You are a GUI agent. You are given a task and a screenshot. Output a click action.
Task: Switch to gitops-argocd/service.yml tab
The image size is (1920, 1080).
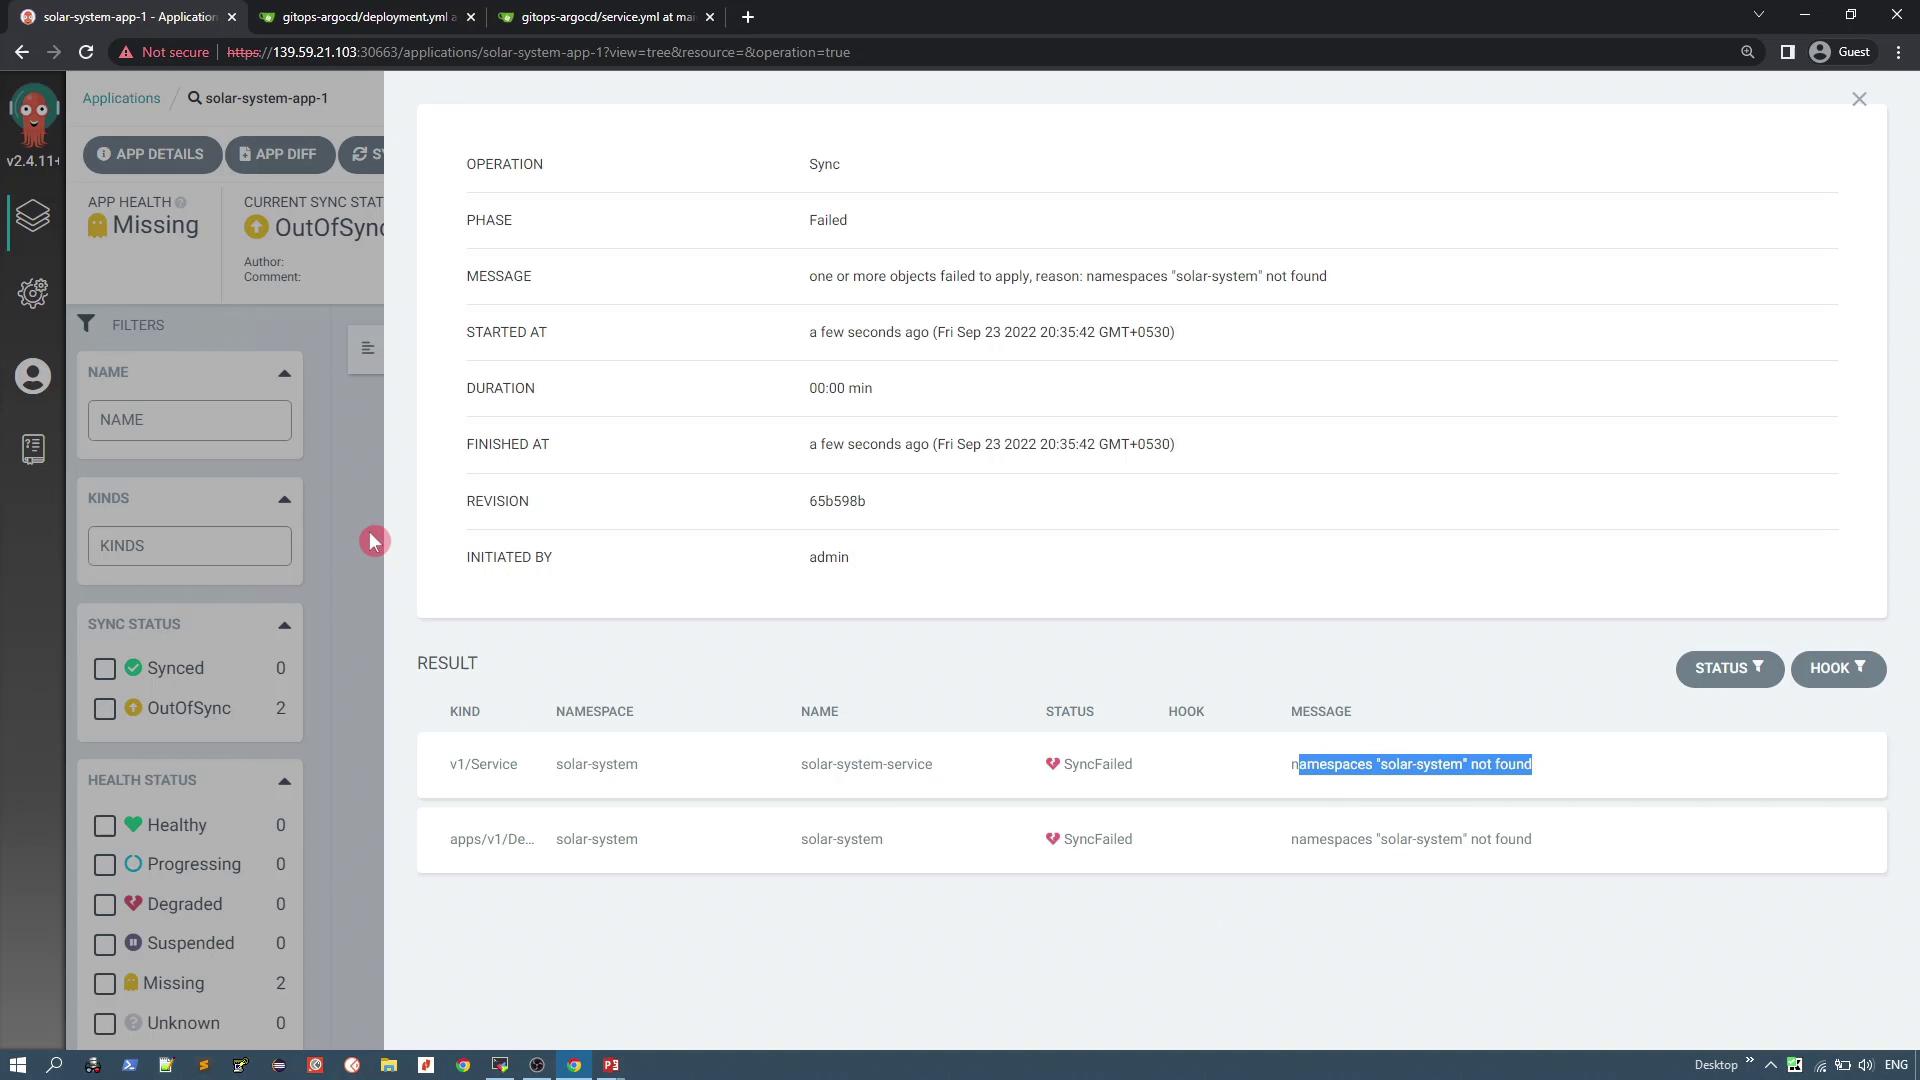click(x=607, y=17)
